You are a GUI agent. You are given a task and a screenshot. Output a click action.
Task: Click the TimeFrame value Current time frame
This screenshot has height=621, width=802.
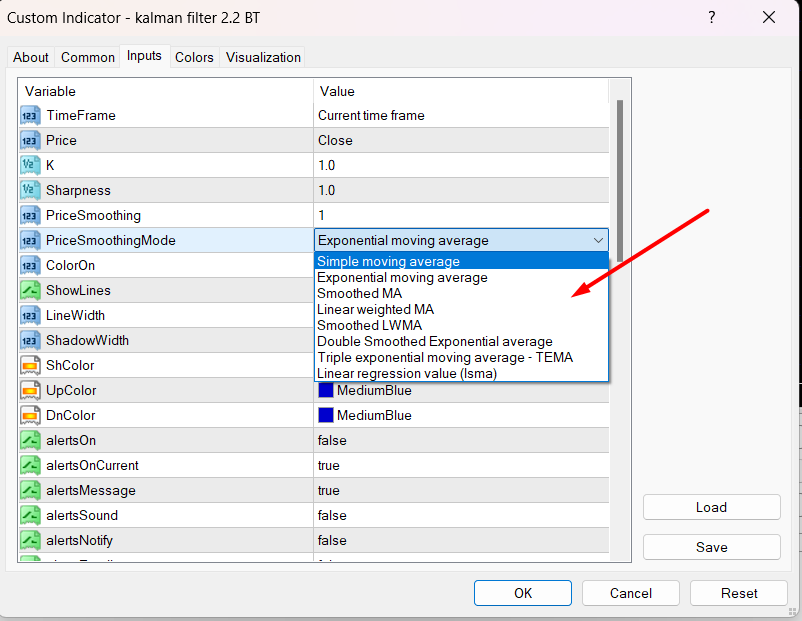[461, 116]
